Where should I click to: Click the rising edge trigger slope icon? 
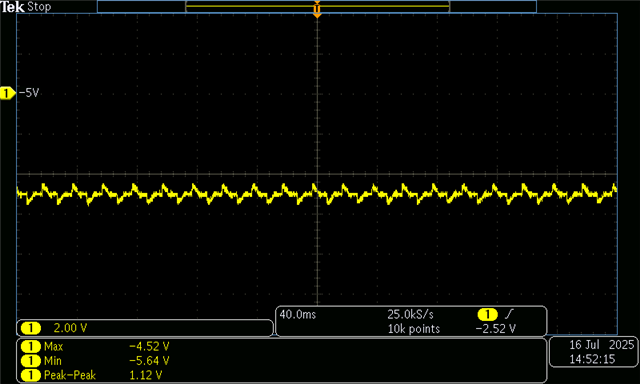[509, 314]
